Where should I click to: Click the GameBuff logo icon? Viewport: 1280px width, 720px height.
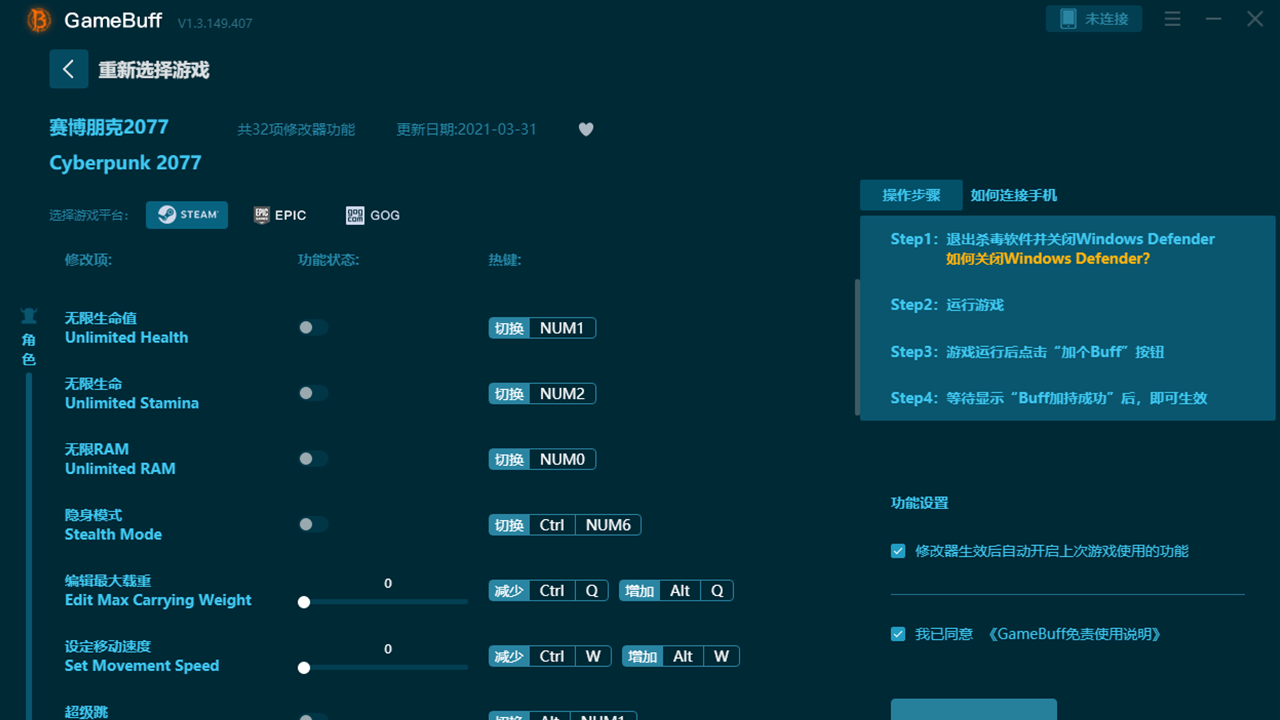tap(39, 20)
